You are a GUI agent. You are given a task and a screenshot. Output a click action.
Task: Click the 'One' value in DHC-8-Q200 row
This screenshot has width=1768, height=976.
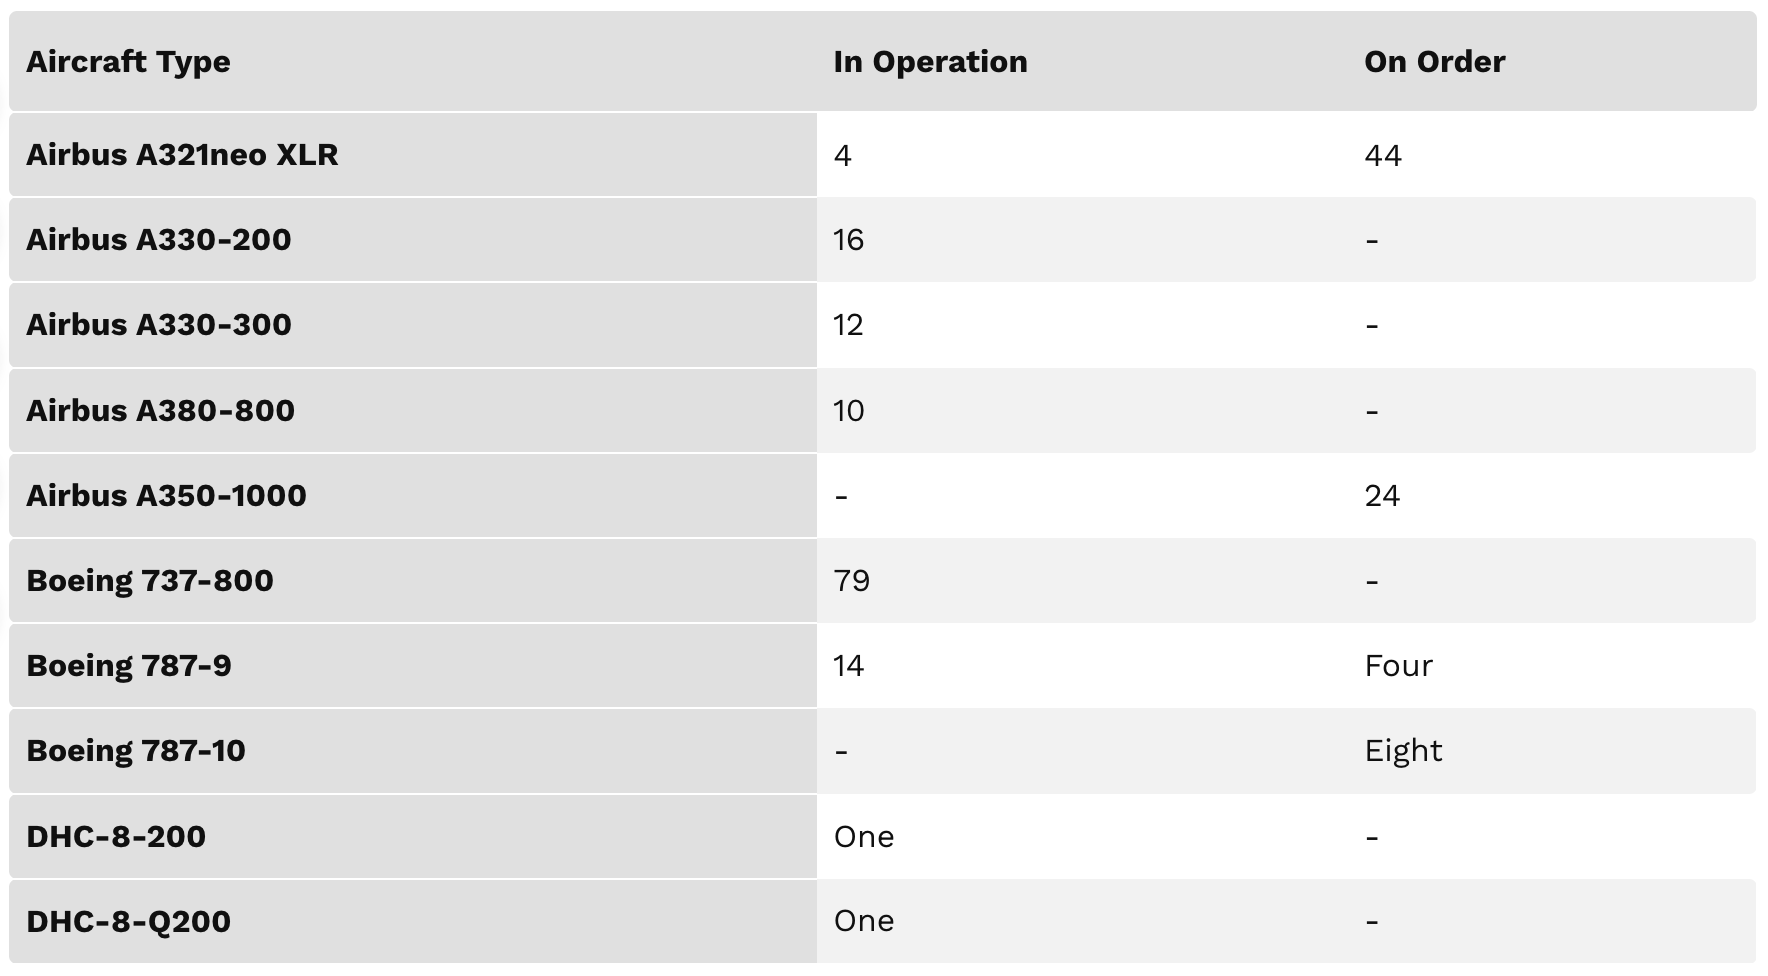pyautogui.click(x=863, y=921)
